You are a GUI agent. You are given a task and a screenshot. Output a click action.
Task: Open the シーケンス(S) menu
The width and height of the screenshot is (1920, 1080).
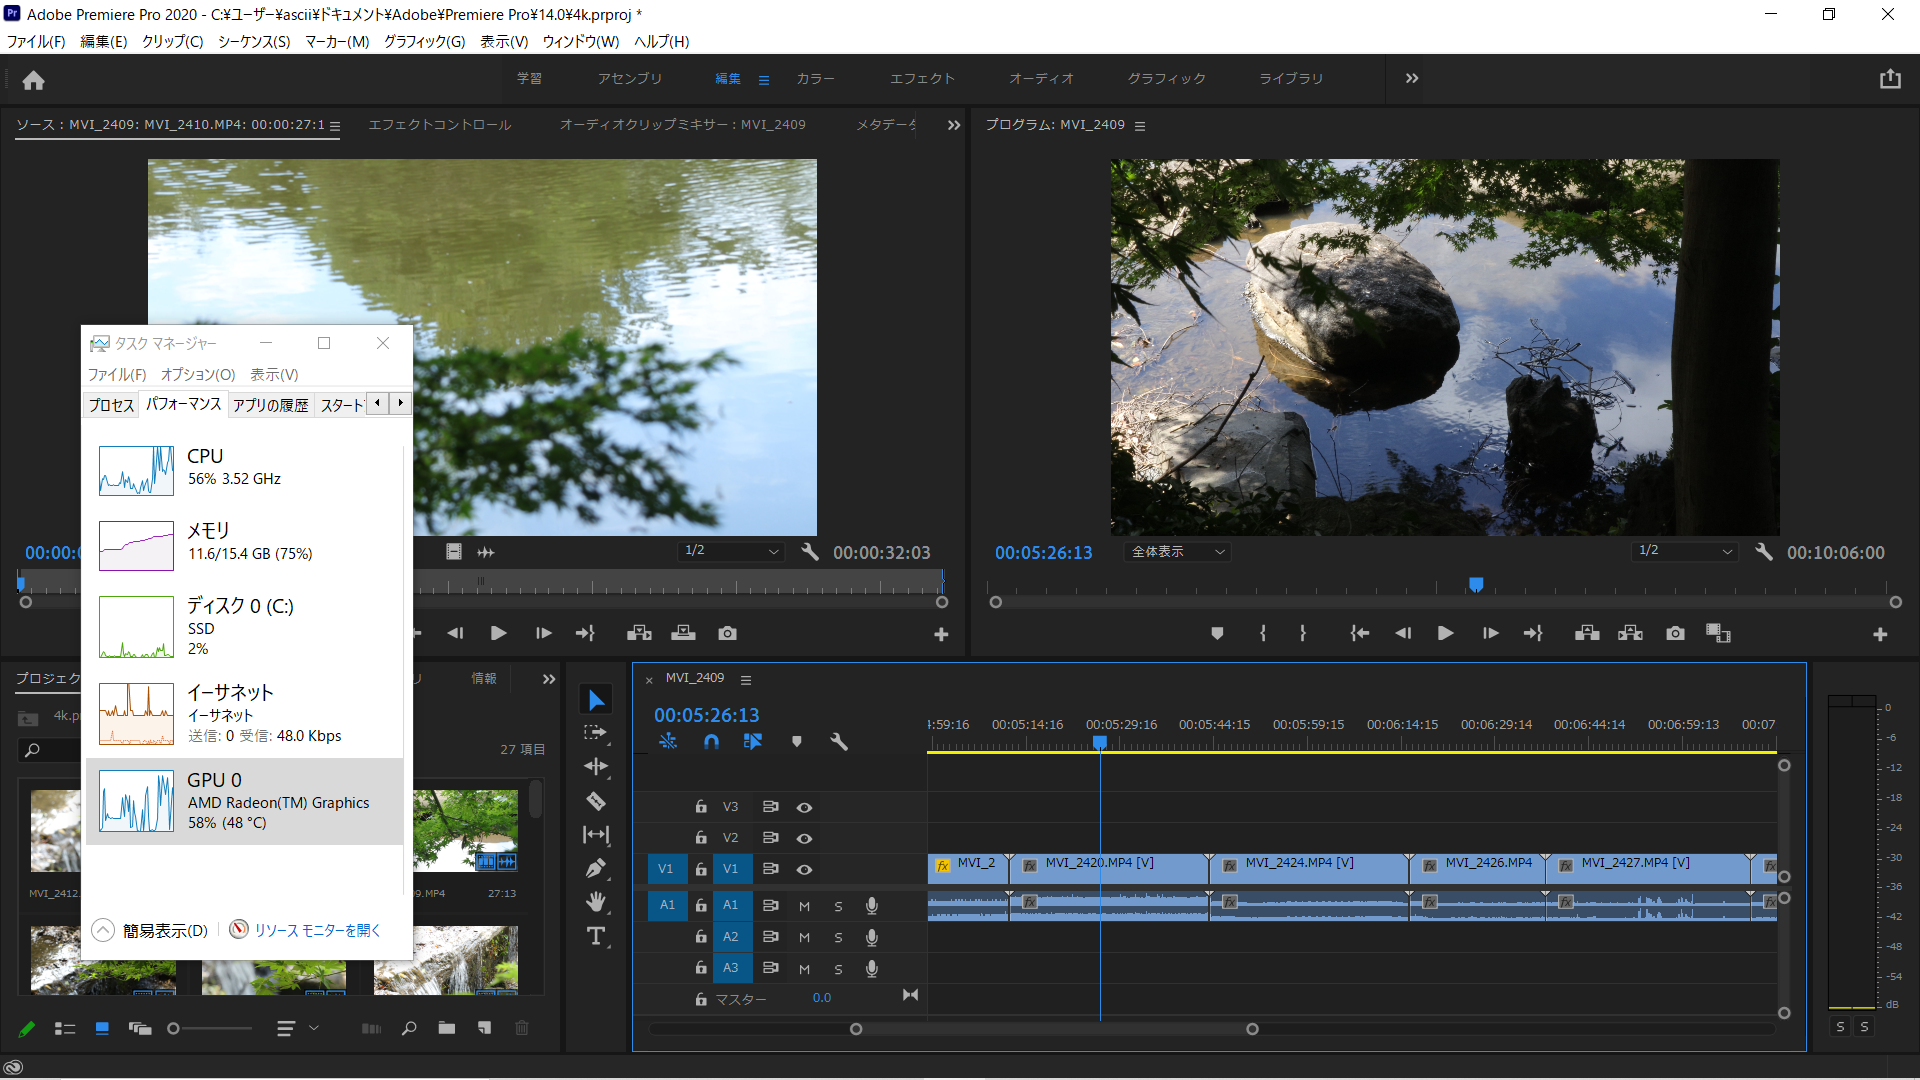coord(254,41)
